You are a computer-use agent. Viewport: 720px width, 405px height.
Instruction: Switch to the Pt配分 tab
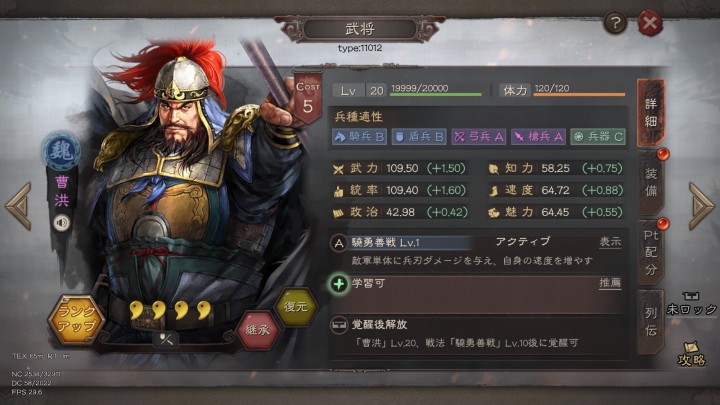651,252
